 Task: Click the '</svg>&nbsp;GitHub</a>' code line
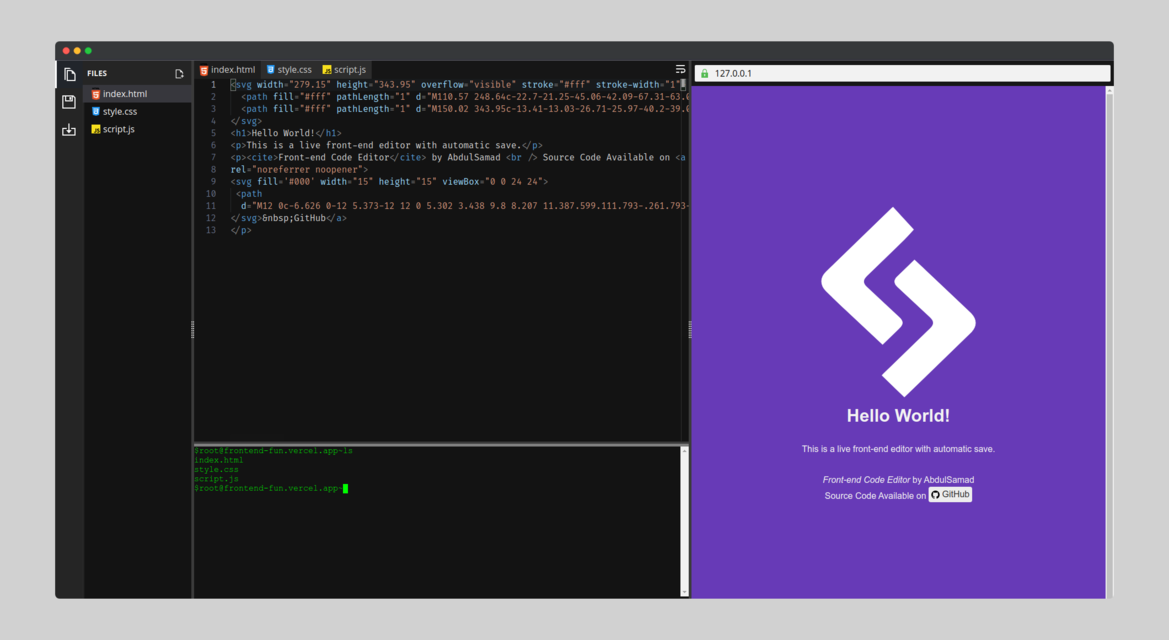tap(289, 218)
